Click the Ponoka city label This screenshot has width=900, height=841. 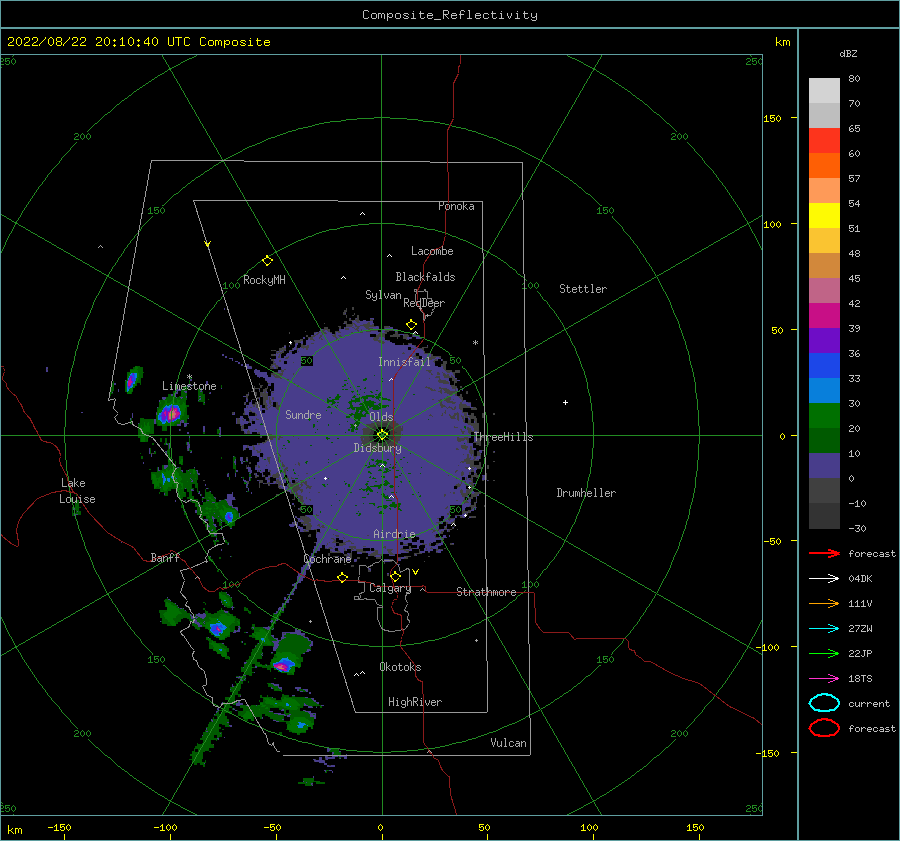click(x=456, y=206)
